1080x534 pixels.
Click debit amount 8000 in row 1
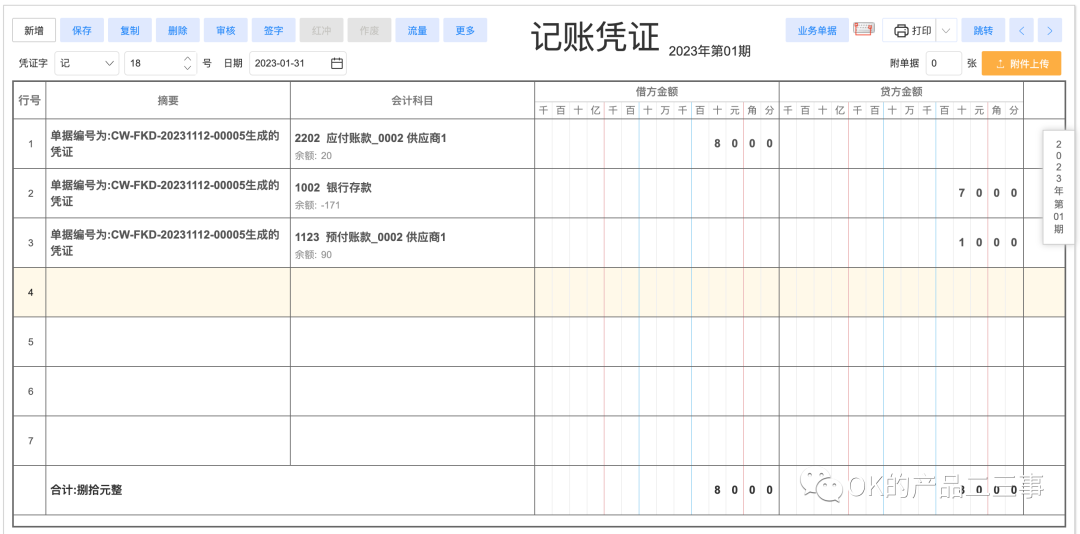[x=743, y=144]
